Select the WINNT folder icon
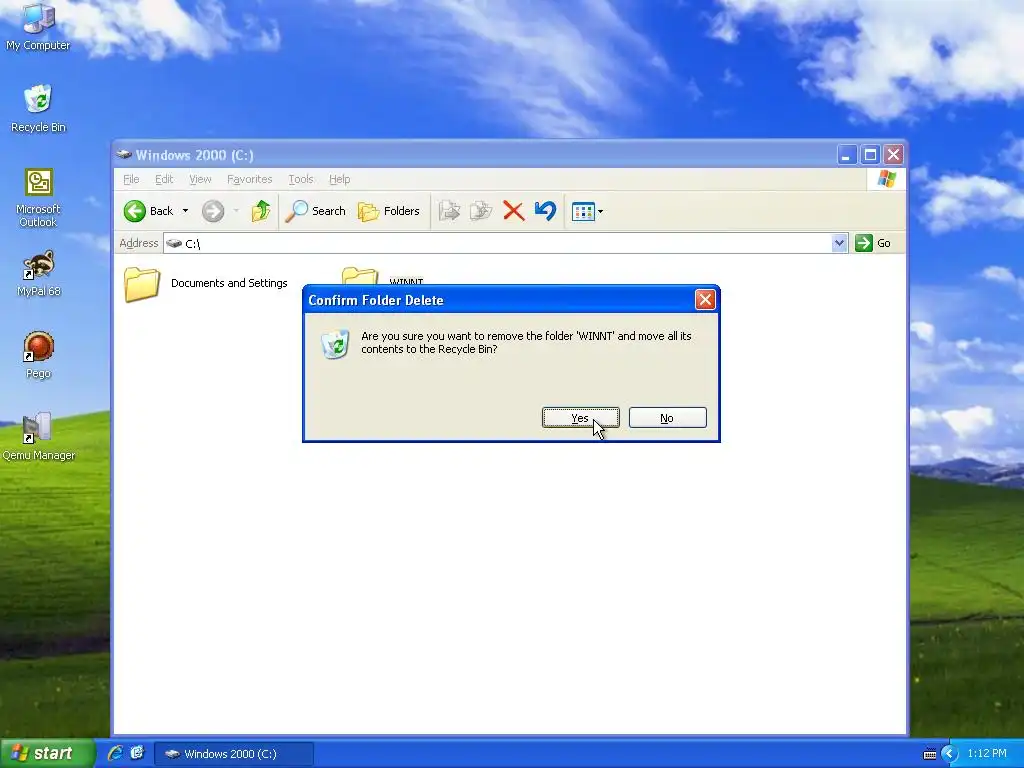The image size is (1024, 768). [x=360, y=276]
